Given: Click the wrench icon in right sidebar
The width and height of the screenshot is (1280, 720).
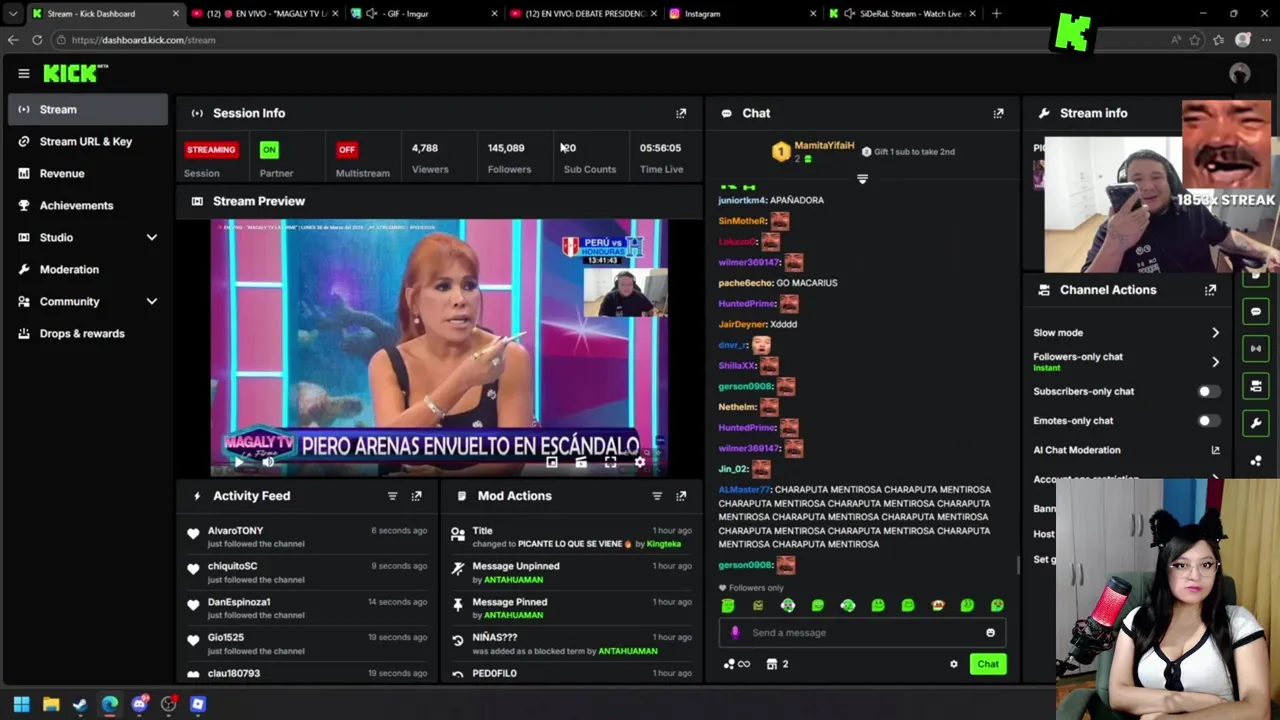Looking at the screenshot, I should tap(1256, 423).
